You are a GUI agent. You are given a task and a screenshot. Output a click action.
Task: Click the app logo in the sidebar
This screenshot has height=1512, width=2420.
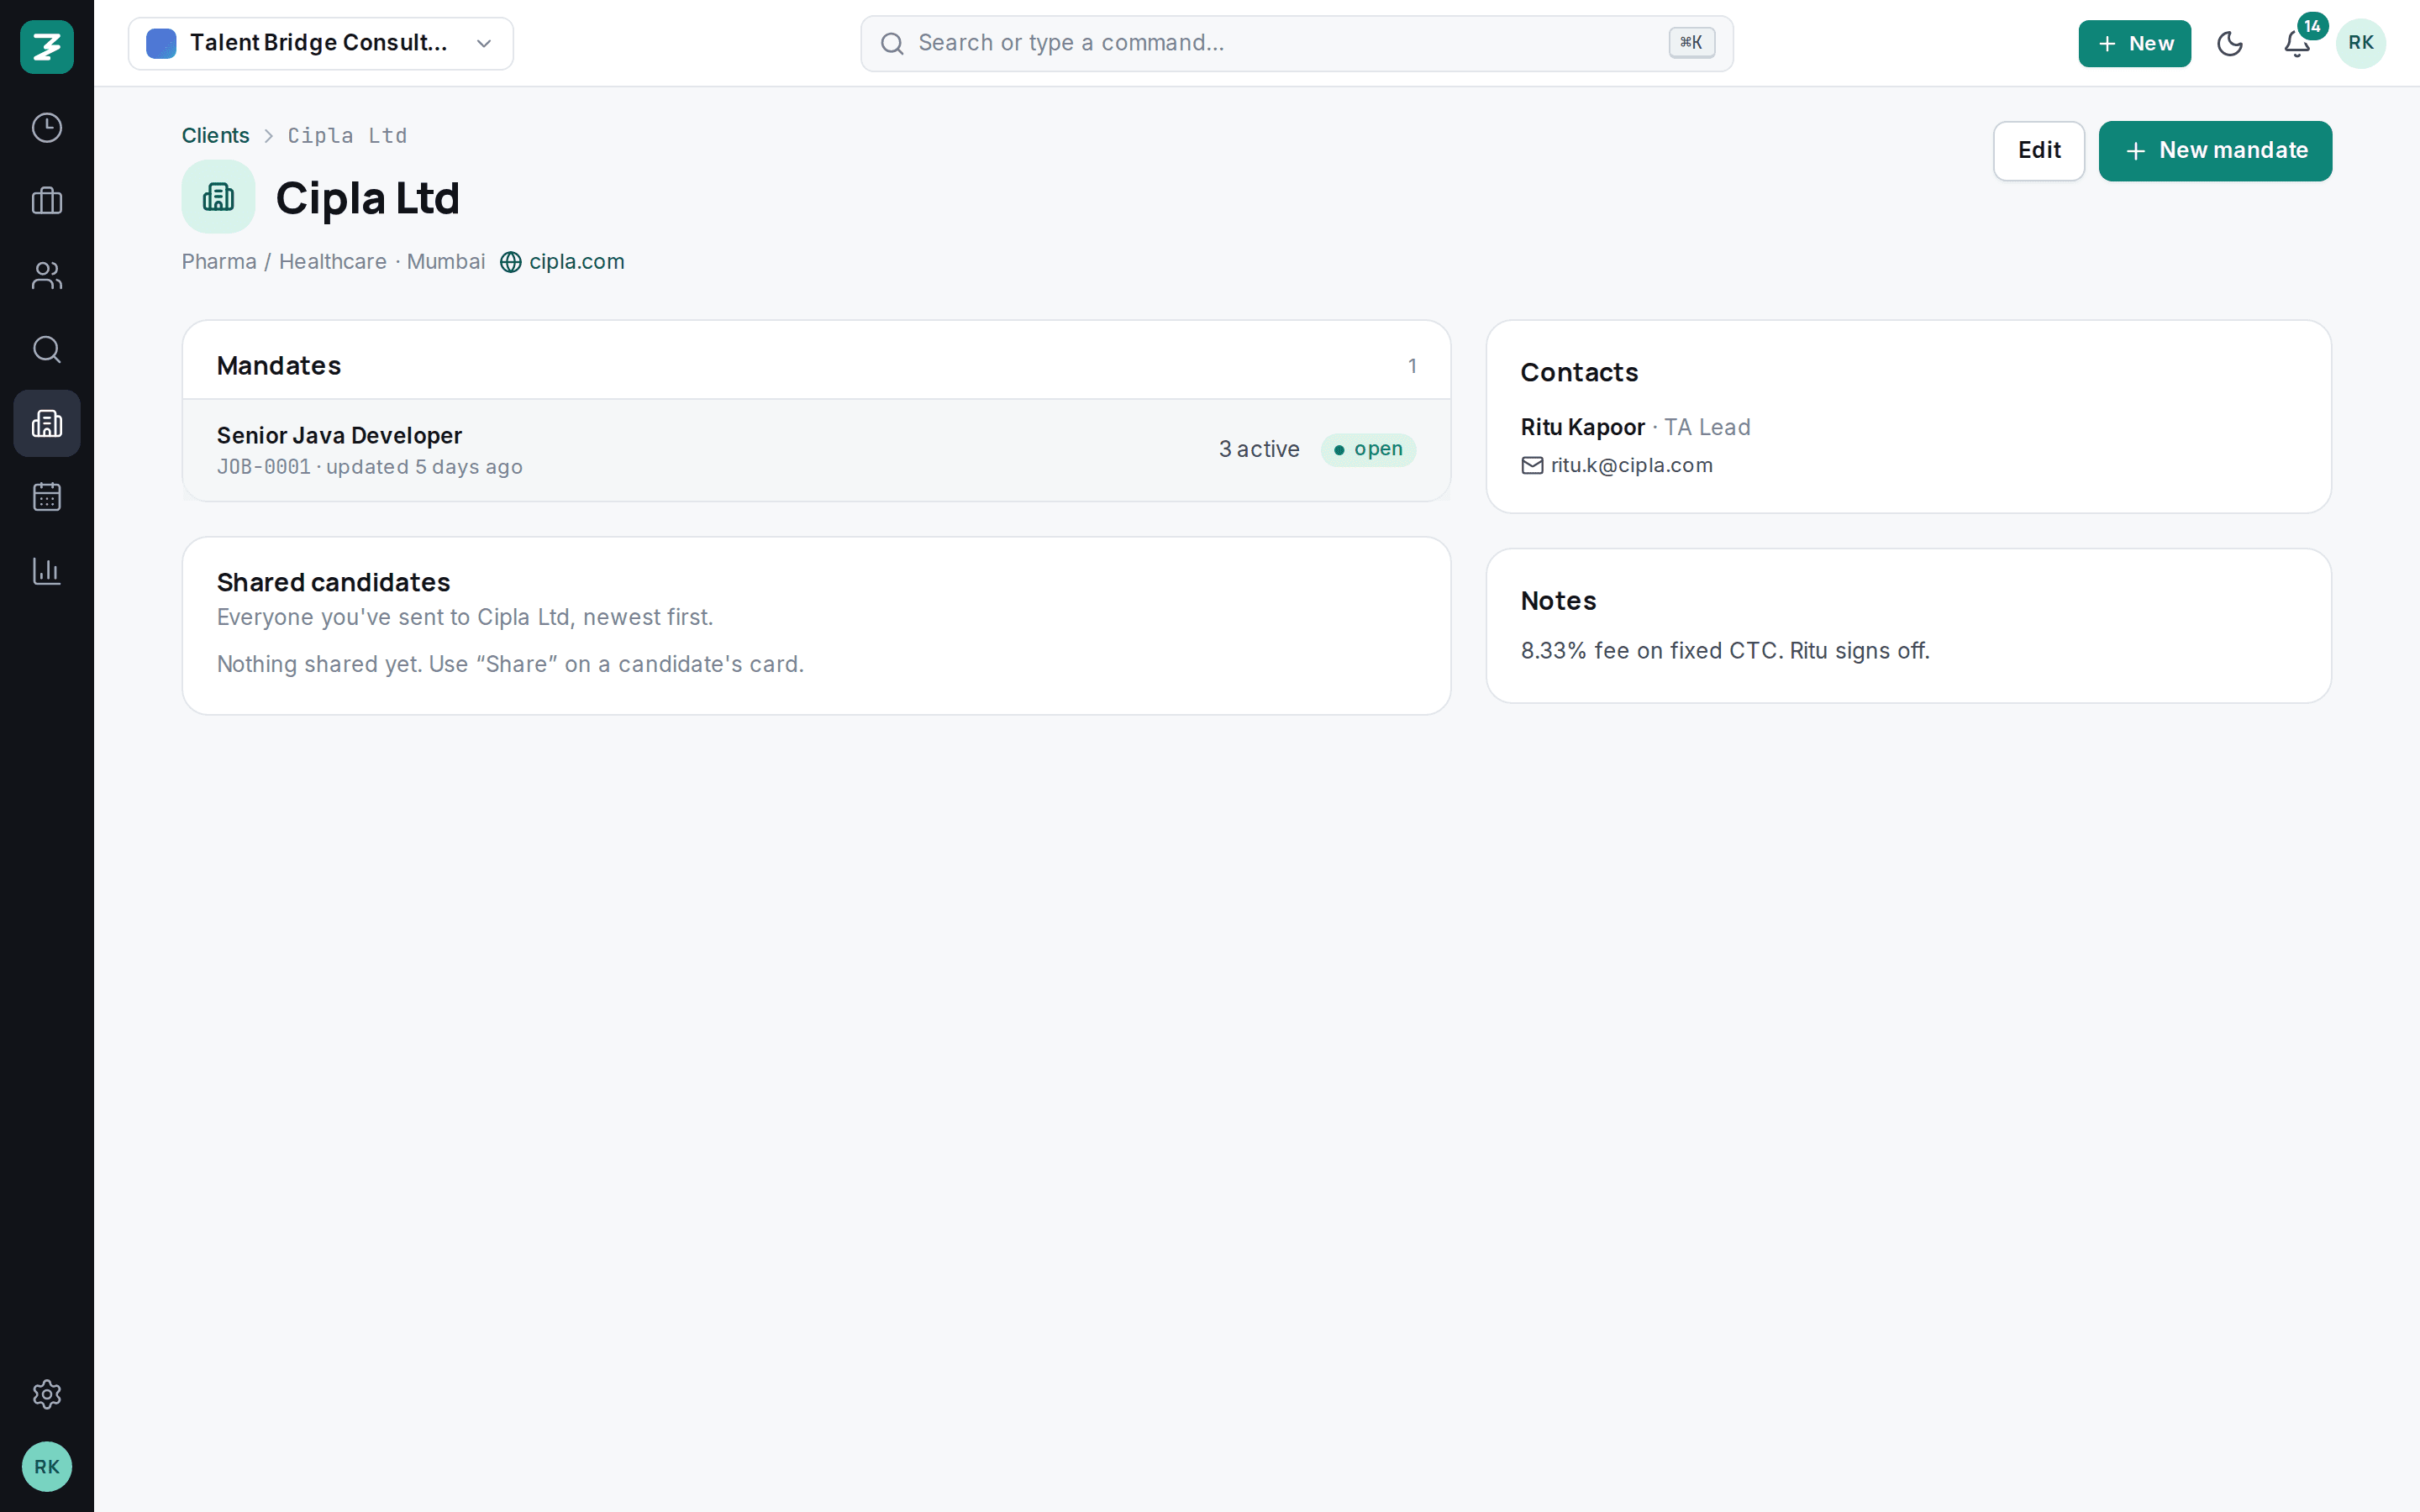[x=47, y=46]
